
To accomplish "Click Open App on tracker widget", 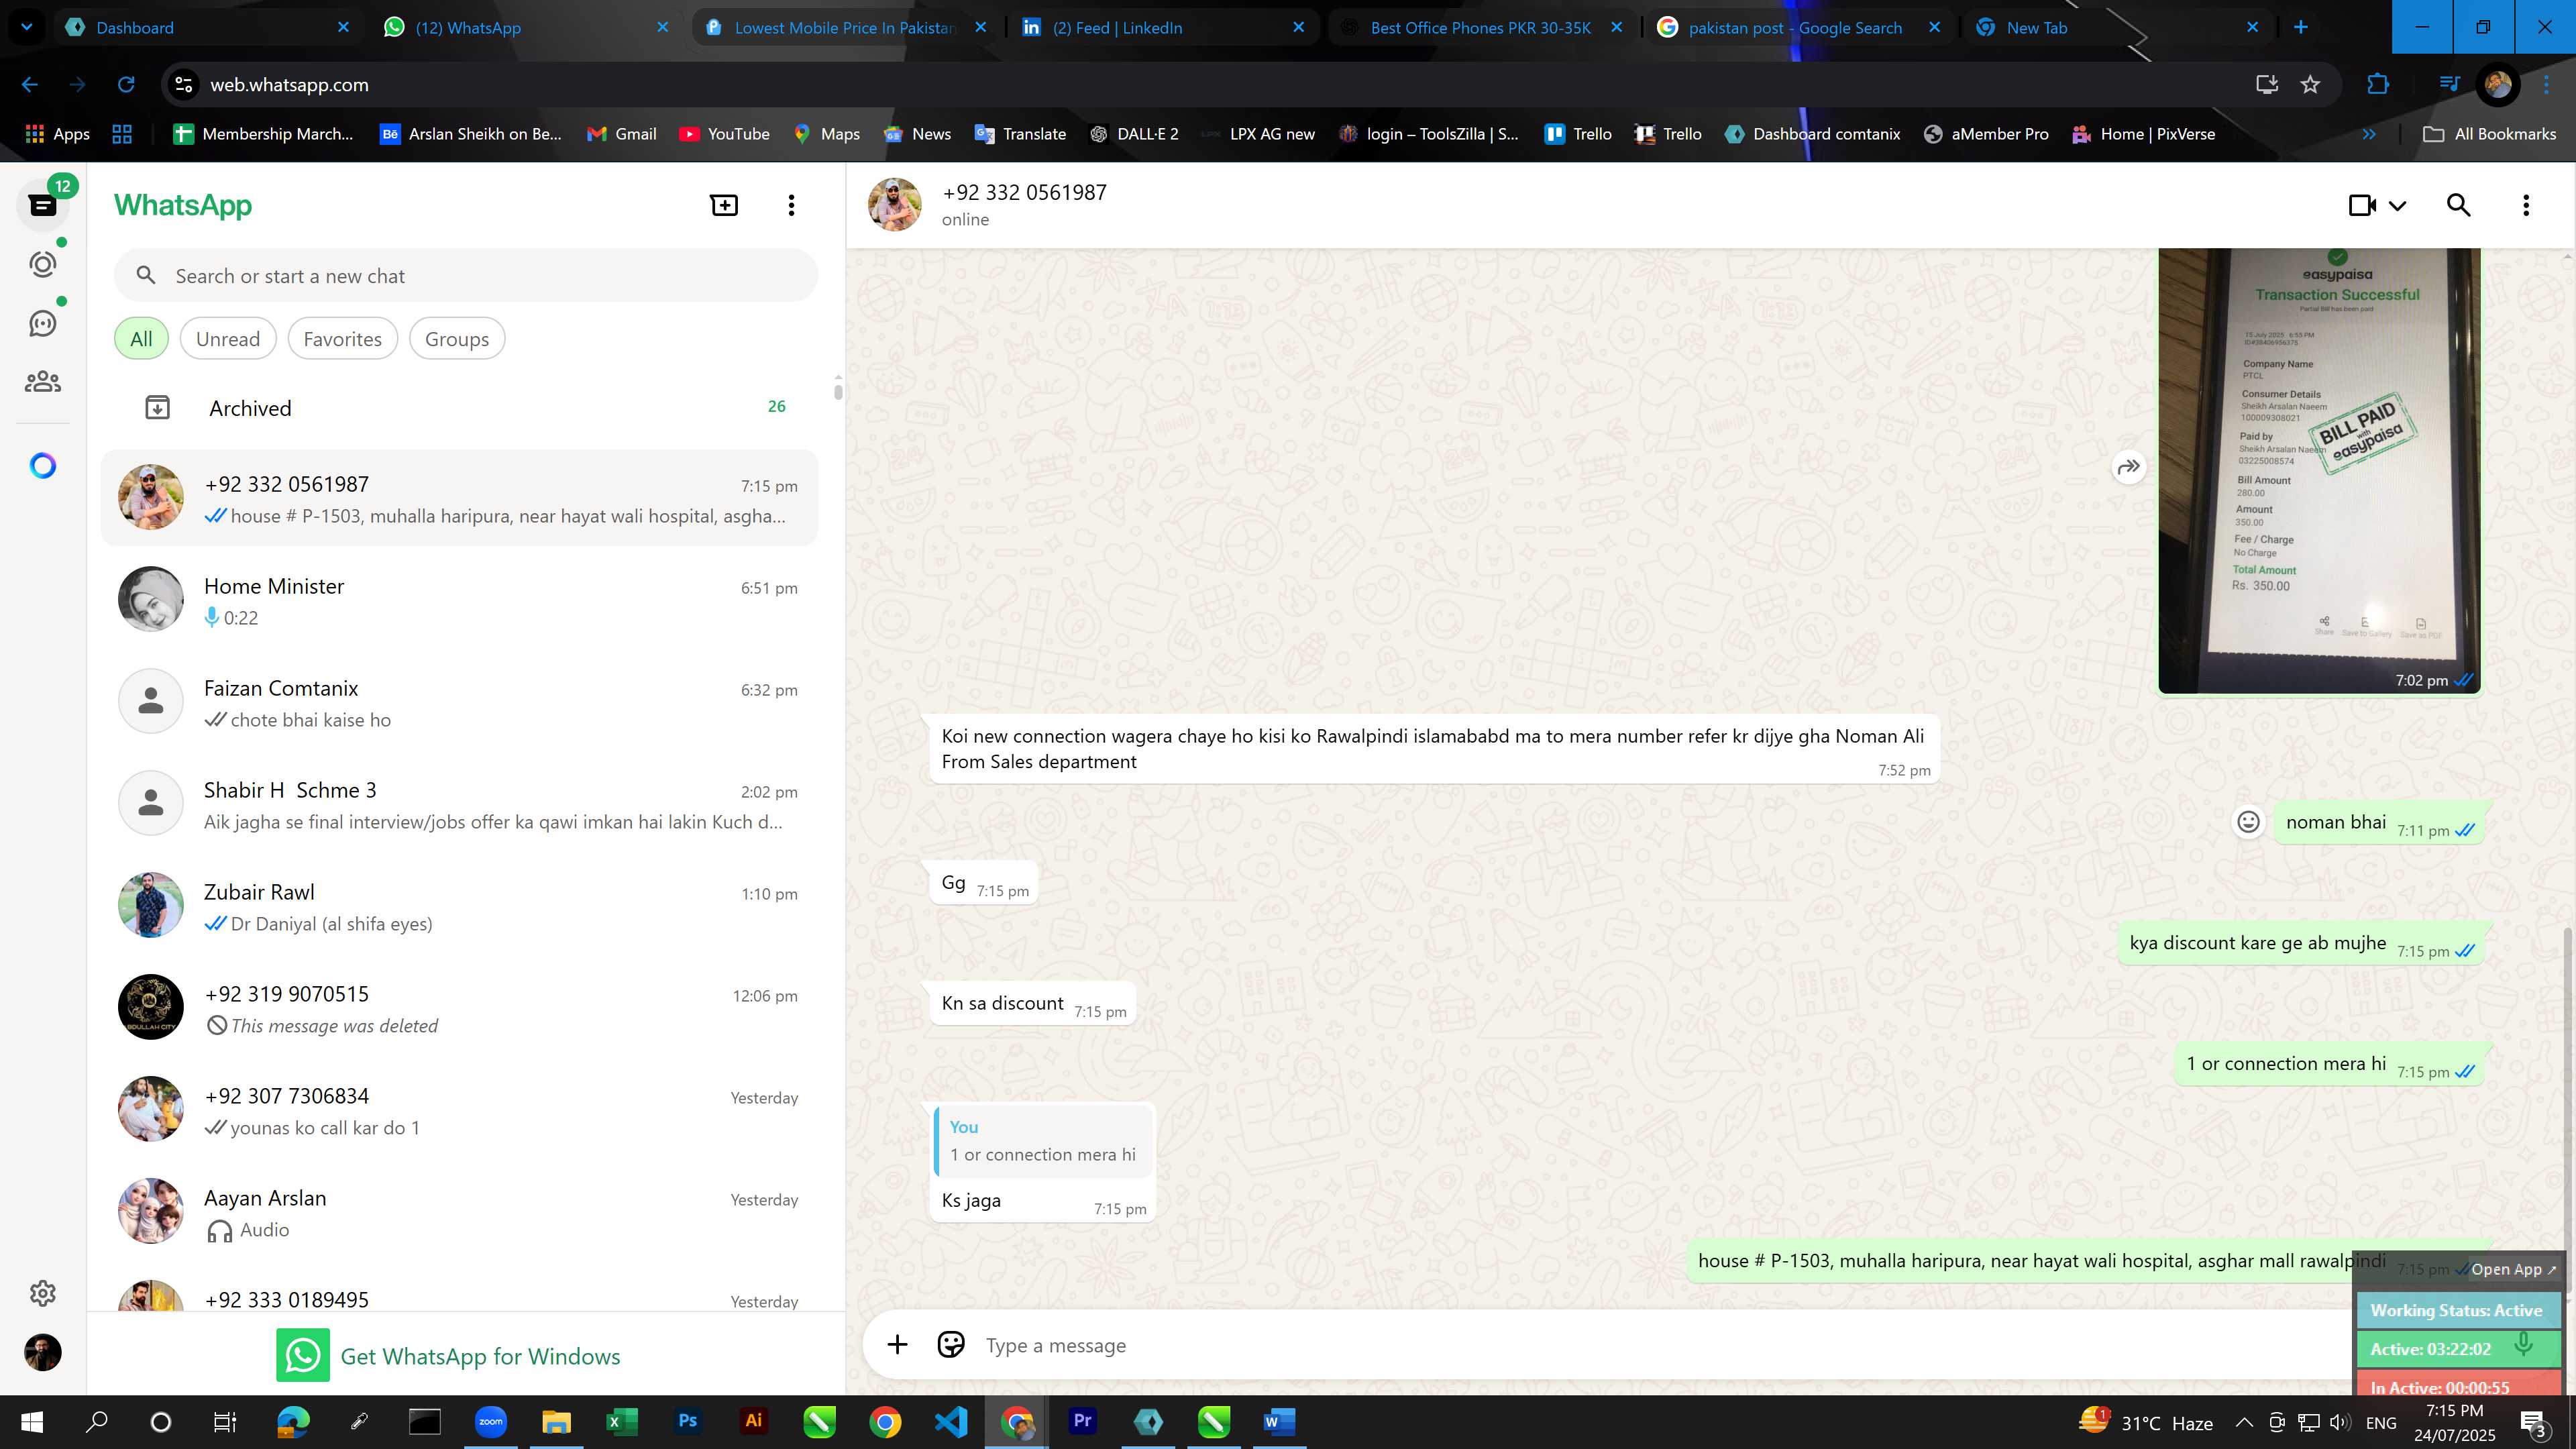I will click(x=2514, y=1269).
